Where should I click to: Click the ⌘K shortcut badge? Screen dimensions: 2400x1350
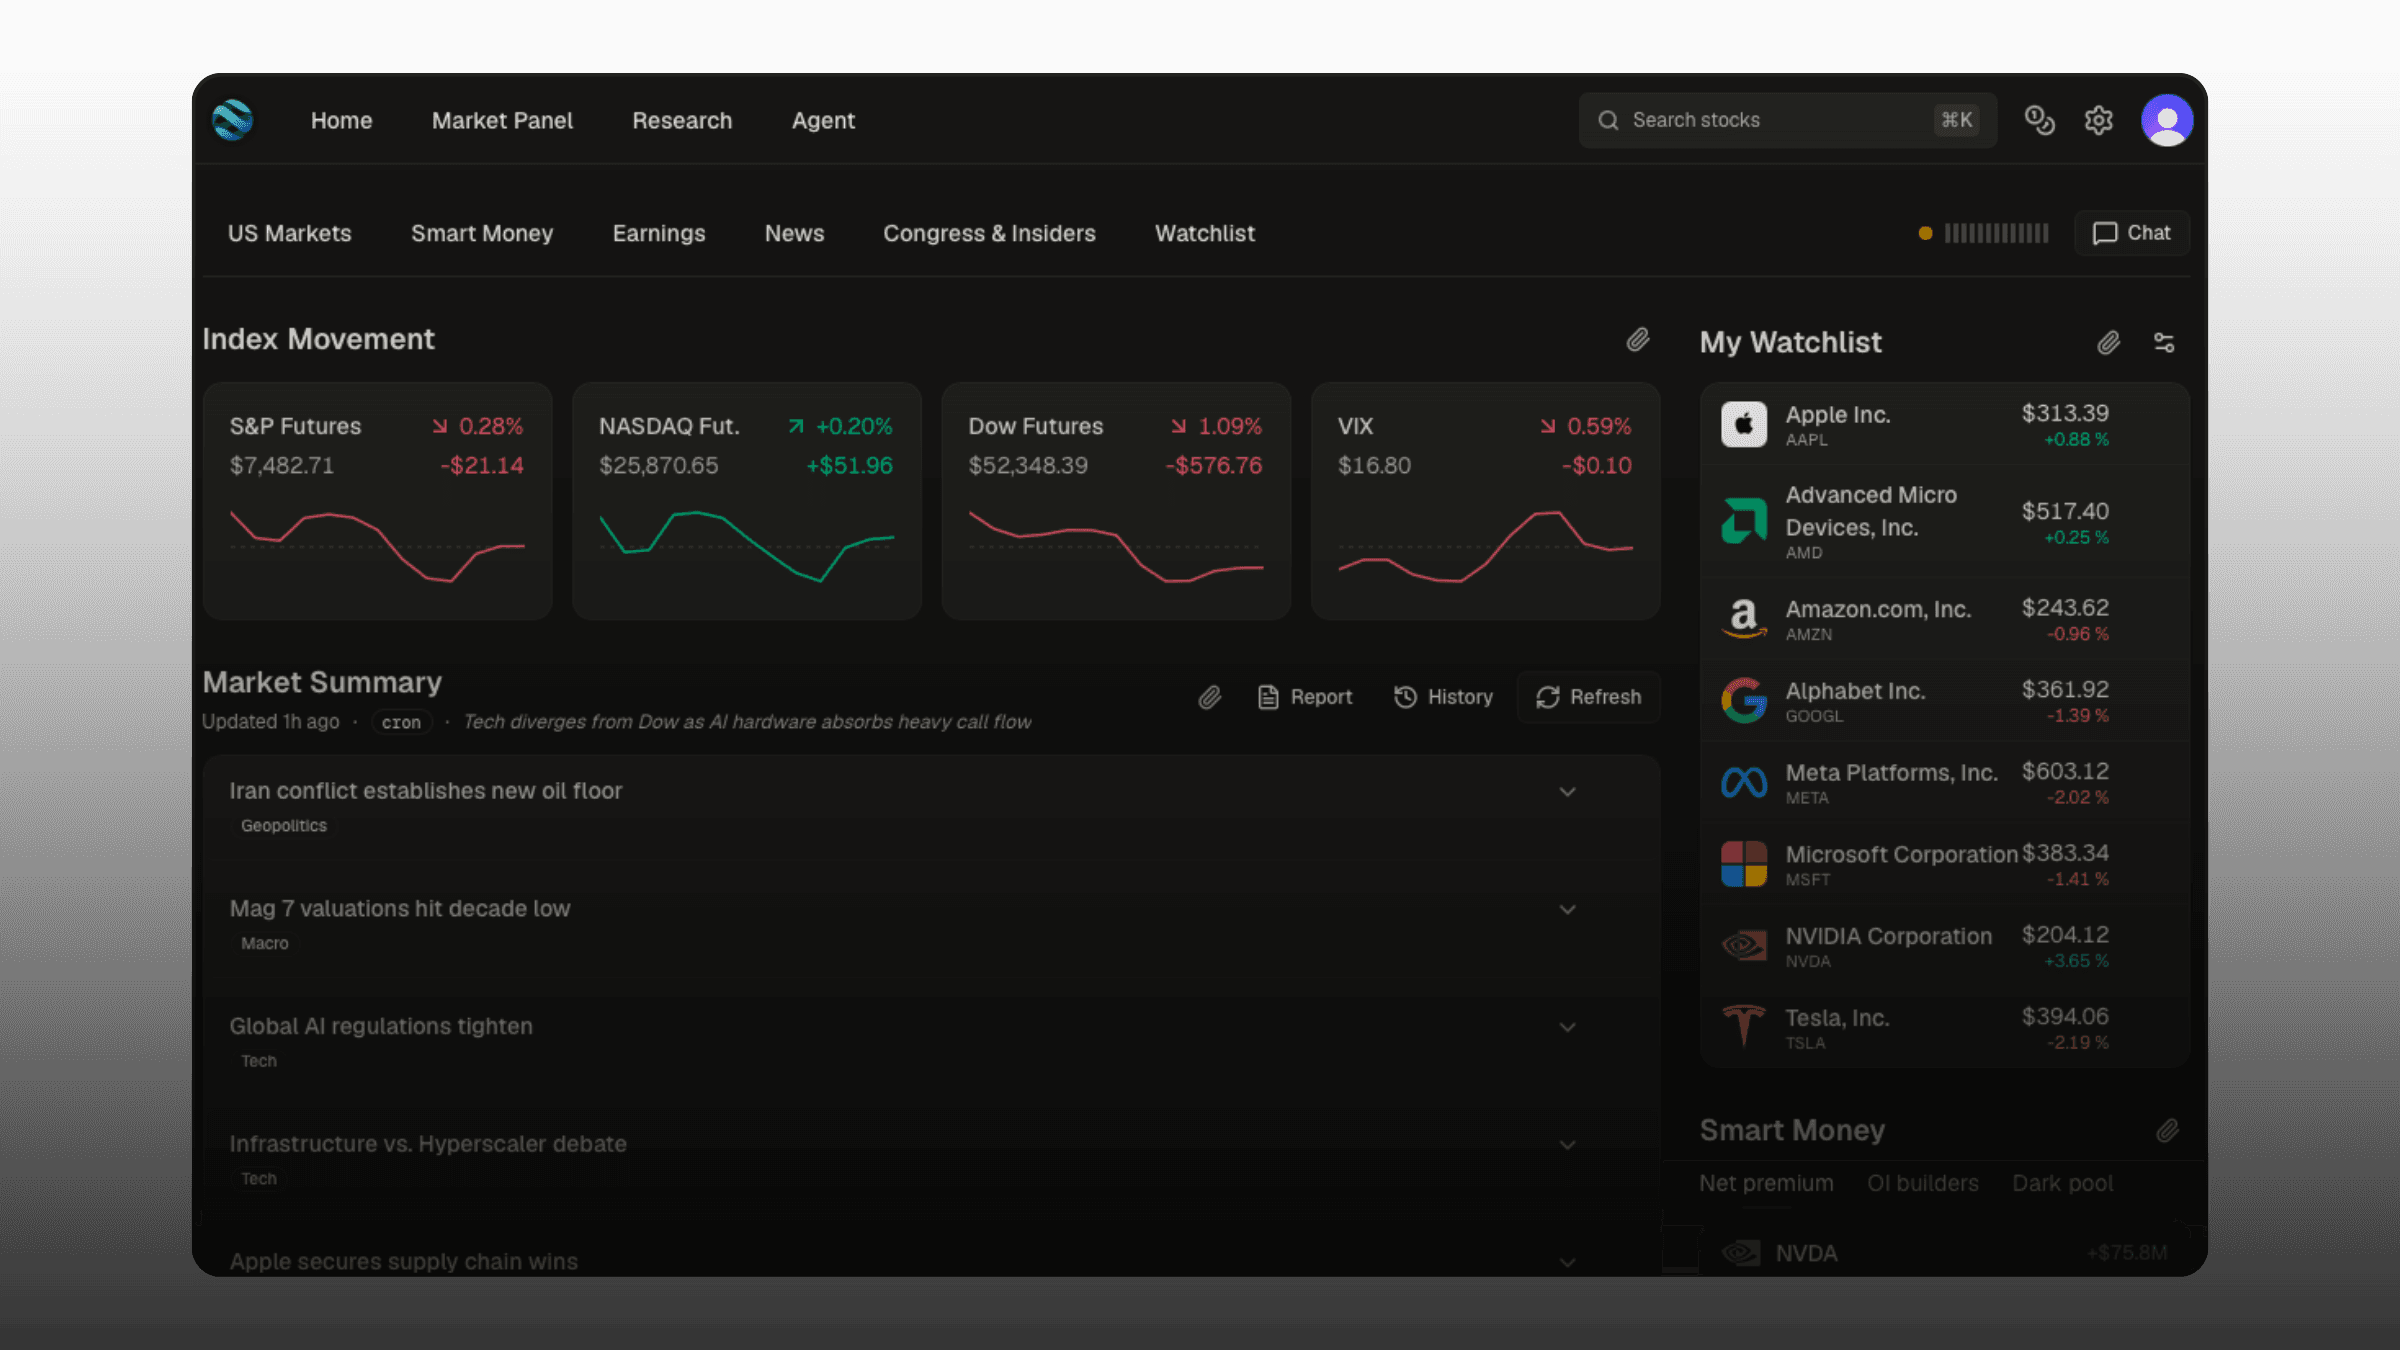1956,120
